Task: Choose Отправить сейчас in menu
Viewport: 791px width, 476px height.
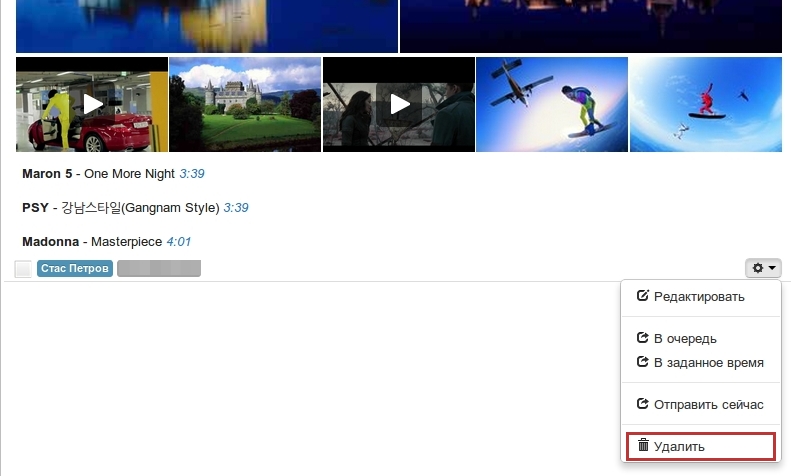Action: [x=708, y=405]
